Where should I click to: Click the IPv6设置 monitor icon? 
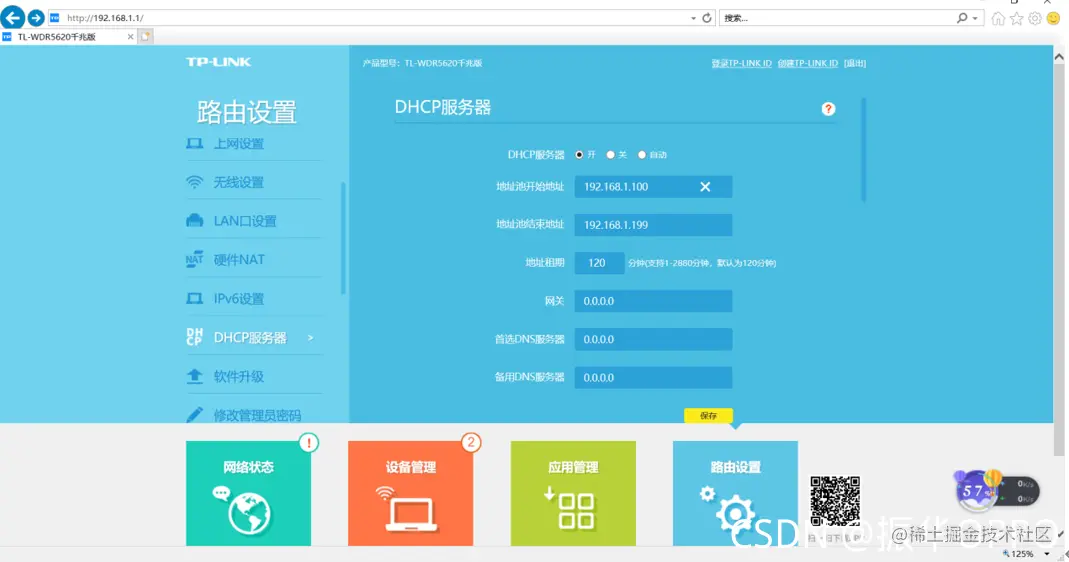point(194,299)
